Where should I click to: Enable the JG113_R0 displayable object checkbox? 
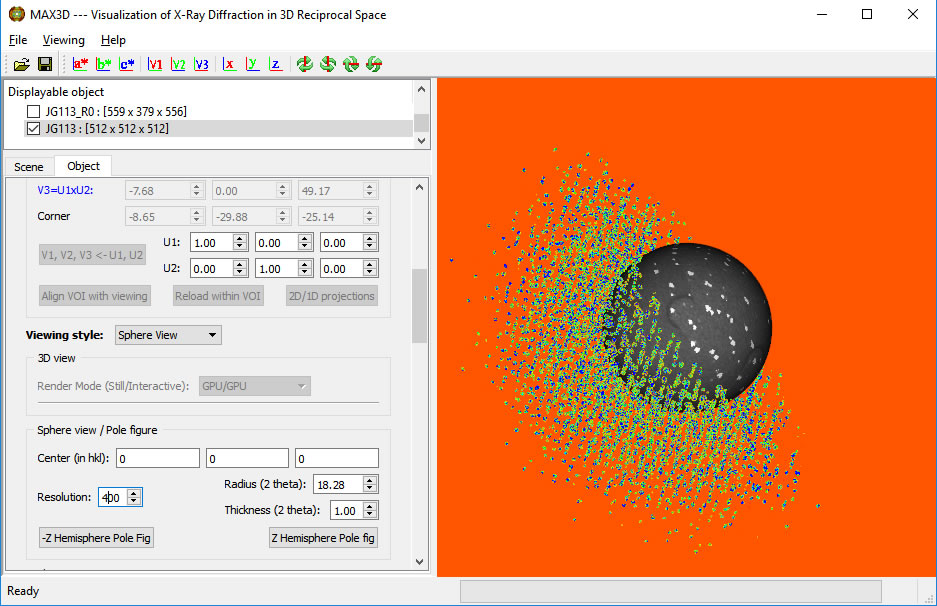(x=33, y=111)
